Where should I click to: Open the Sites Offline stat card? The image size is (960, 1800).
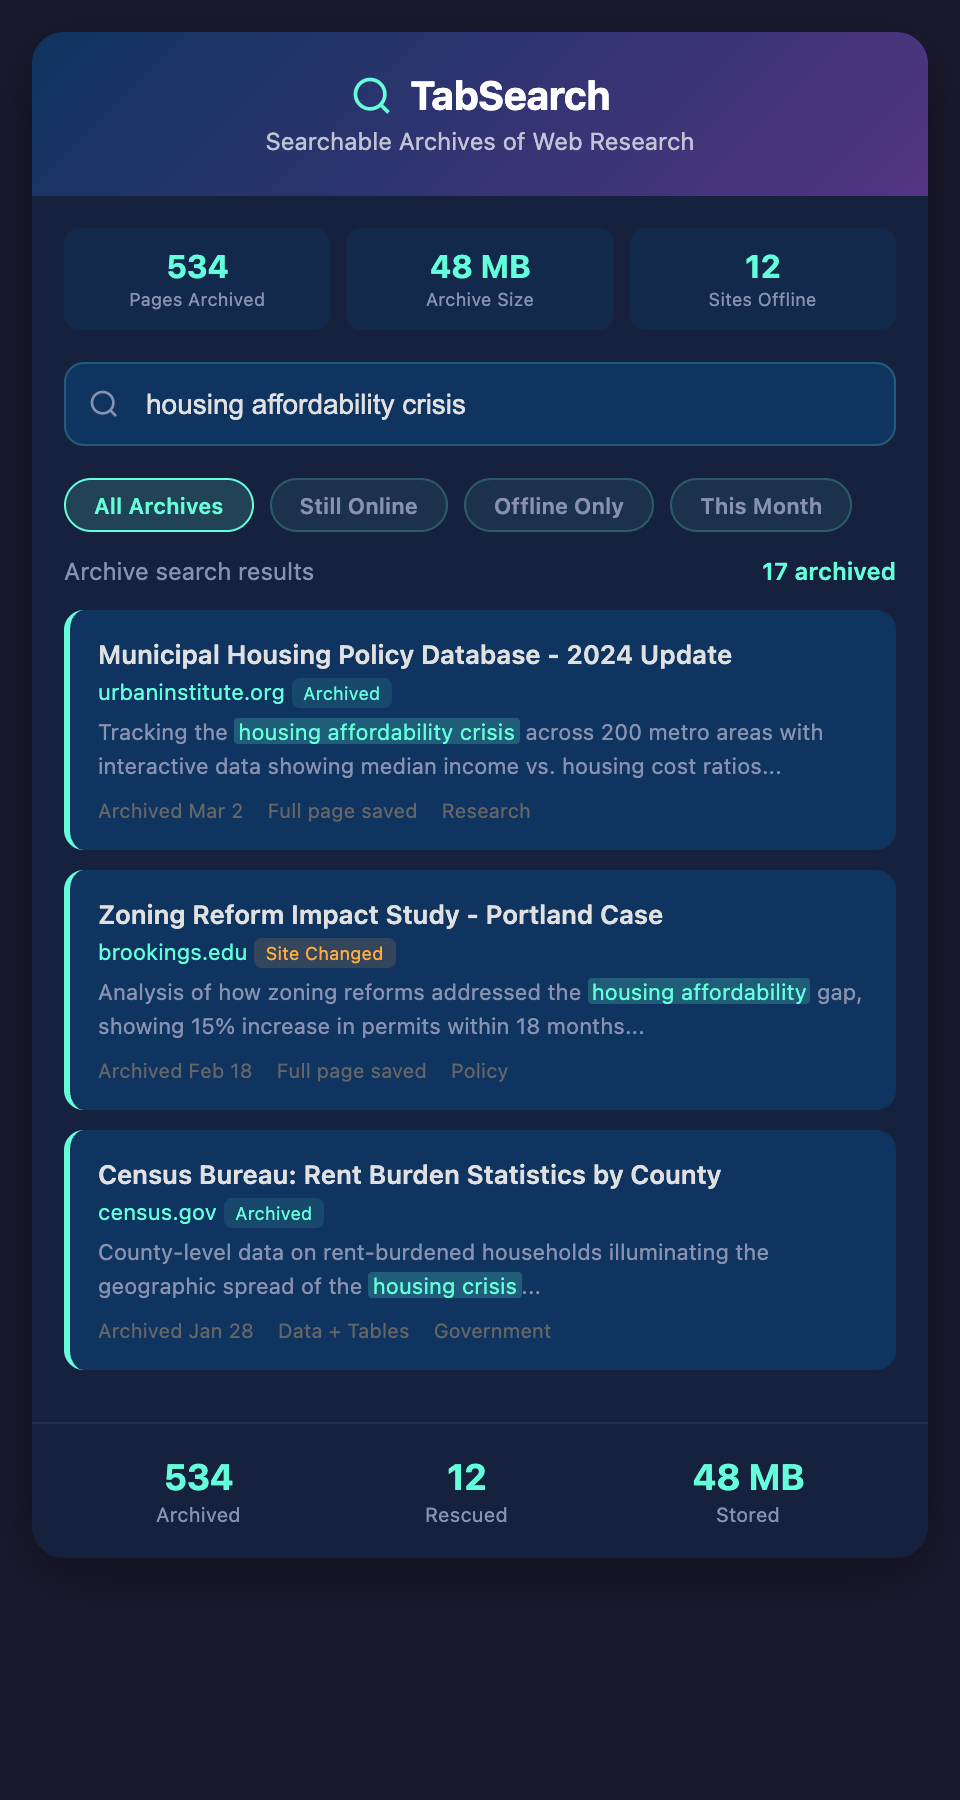(762, 279)
